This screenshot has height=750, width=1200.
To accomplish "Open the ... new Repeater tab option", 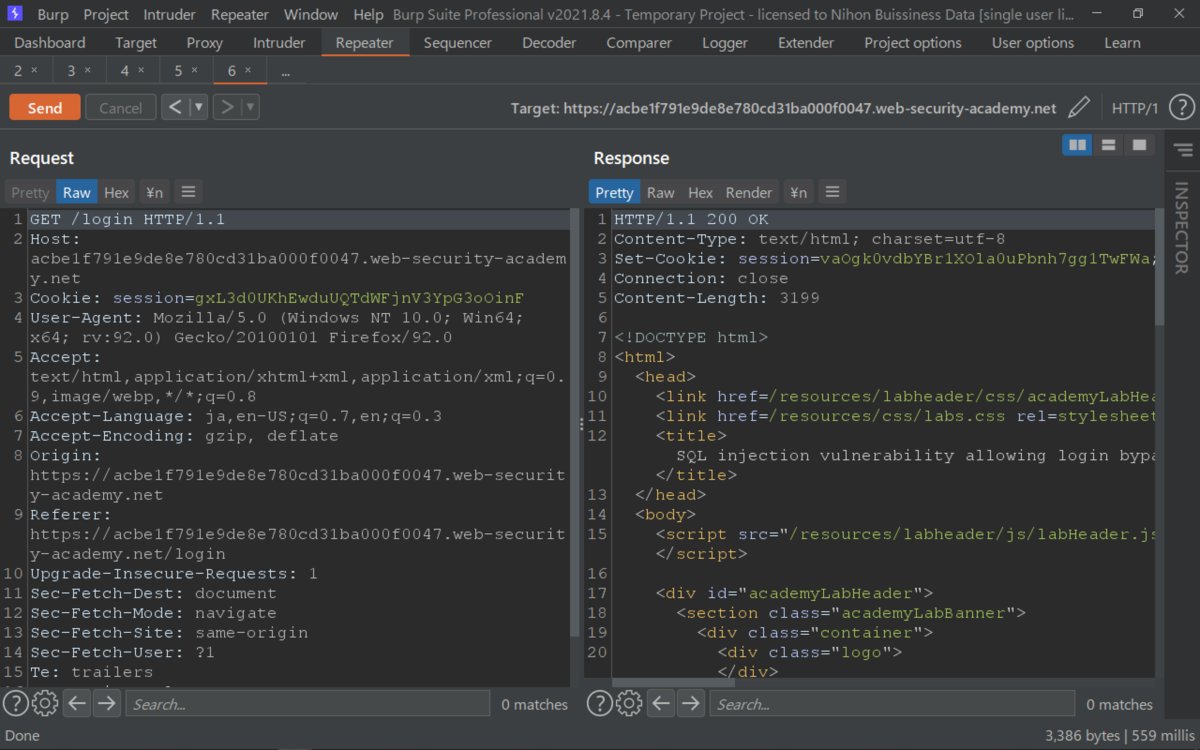I will pos(285,72).
